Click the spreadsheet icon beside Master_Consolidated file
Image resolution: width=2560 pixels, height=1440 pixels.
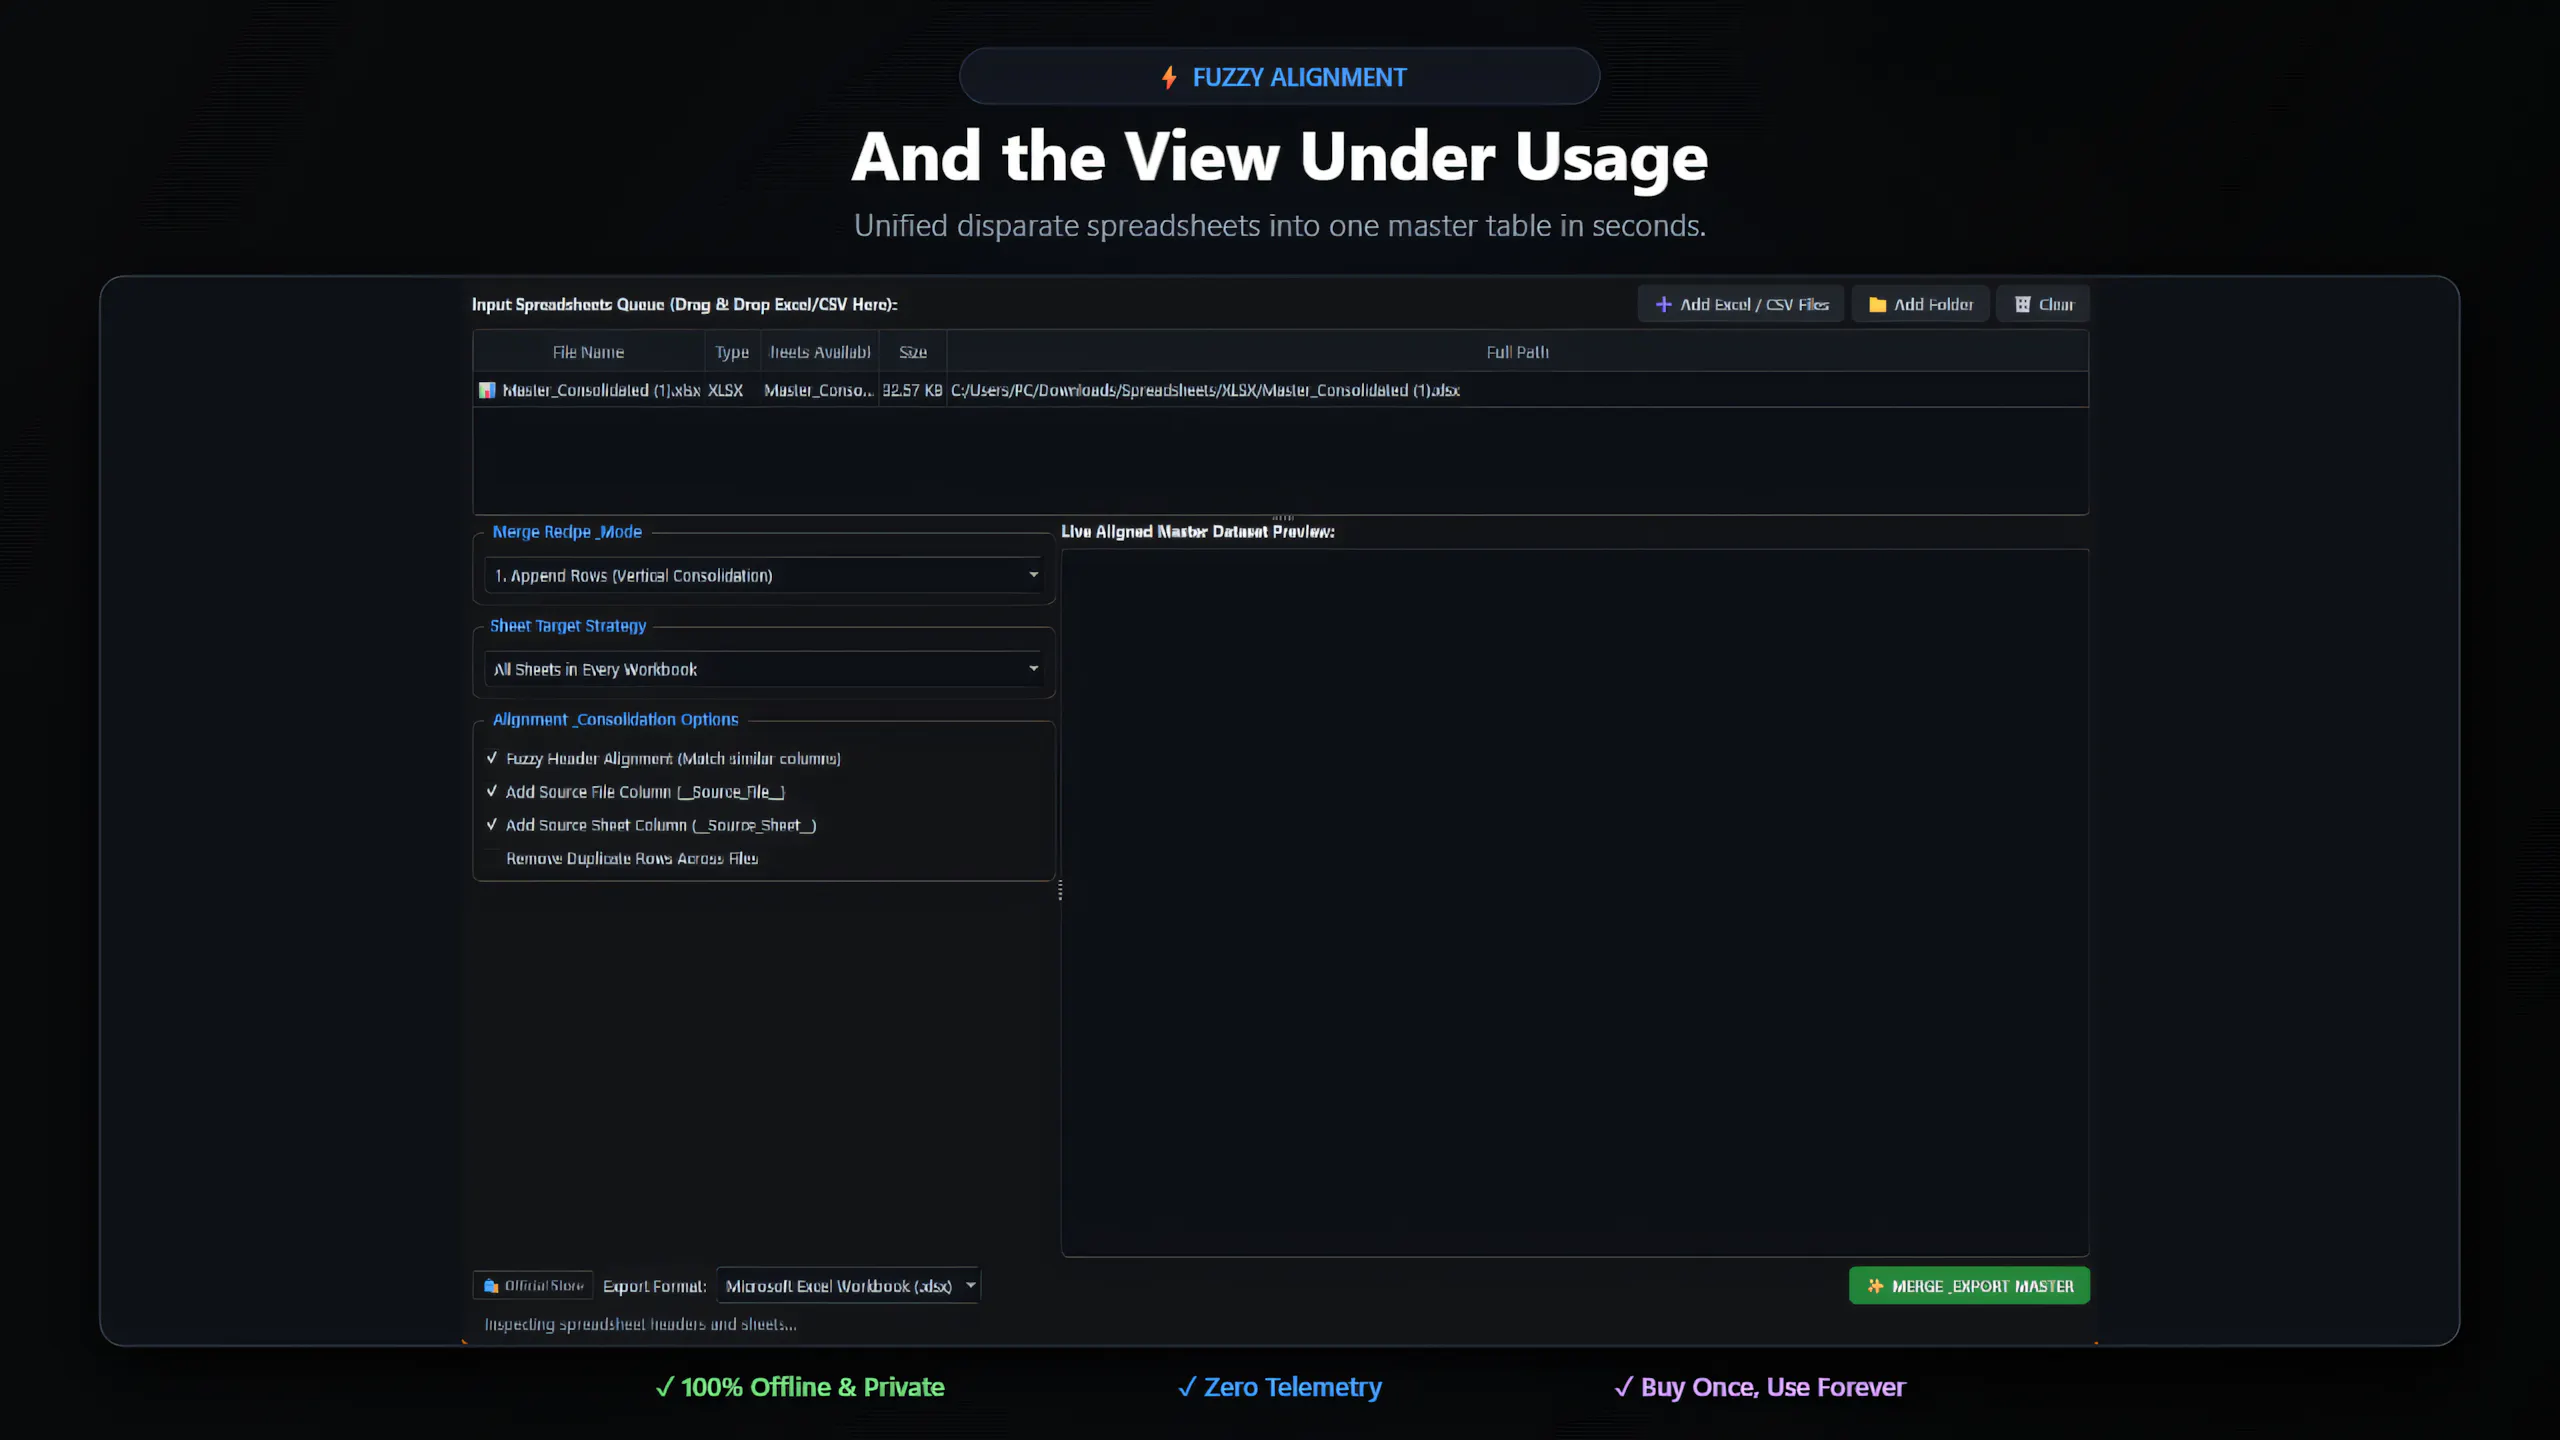coord(487,390)
